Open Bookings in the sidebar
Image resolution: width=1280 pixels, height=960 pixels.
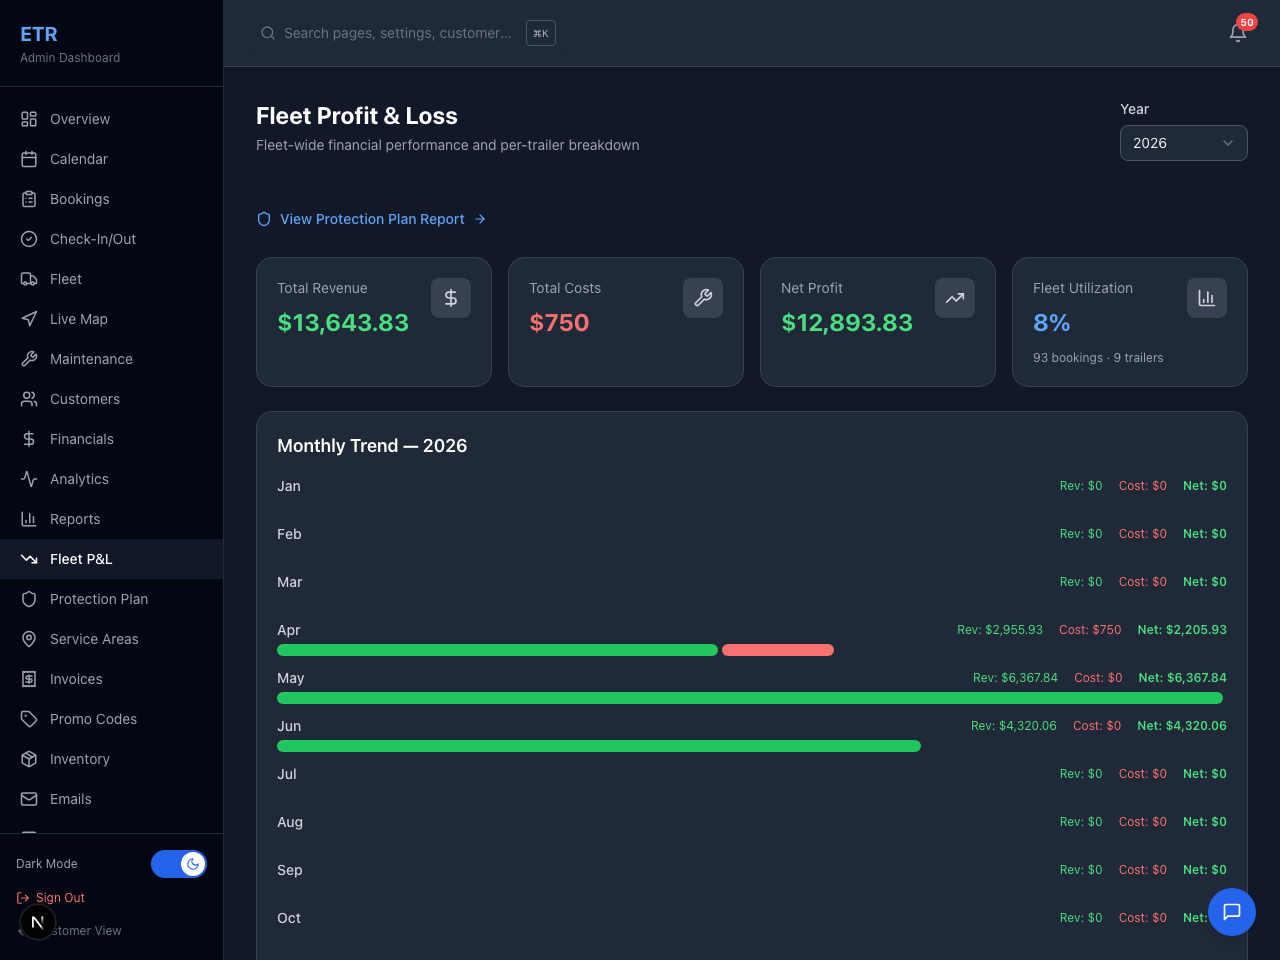point(111,199)
